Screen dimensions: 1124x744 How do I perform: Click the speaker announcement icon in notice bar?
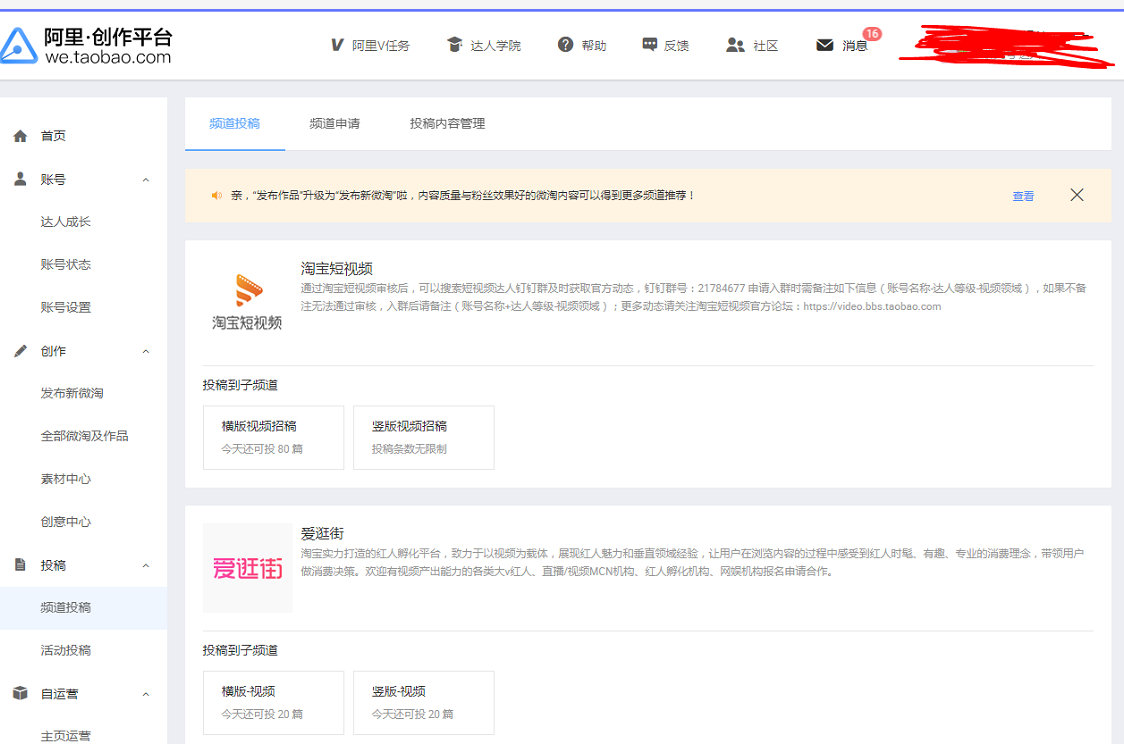(216, 196)
